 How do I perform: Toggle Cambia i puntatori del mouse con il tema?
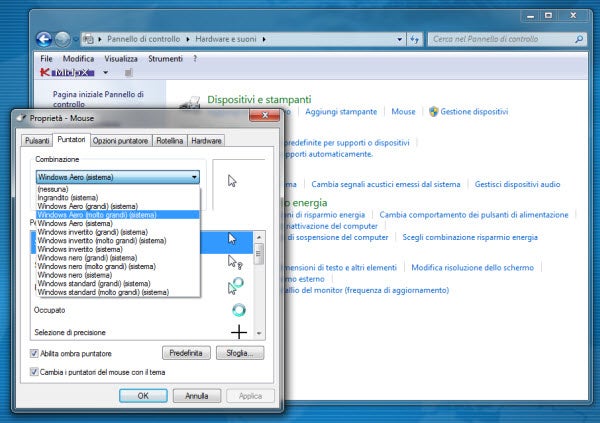click(x=34, y=372)
